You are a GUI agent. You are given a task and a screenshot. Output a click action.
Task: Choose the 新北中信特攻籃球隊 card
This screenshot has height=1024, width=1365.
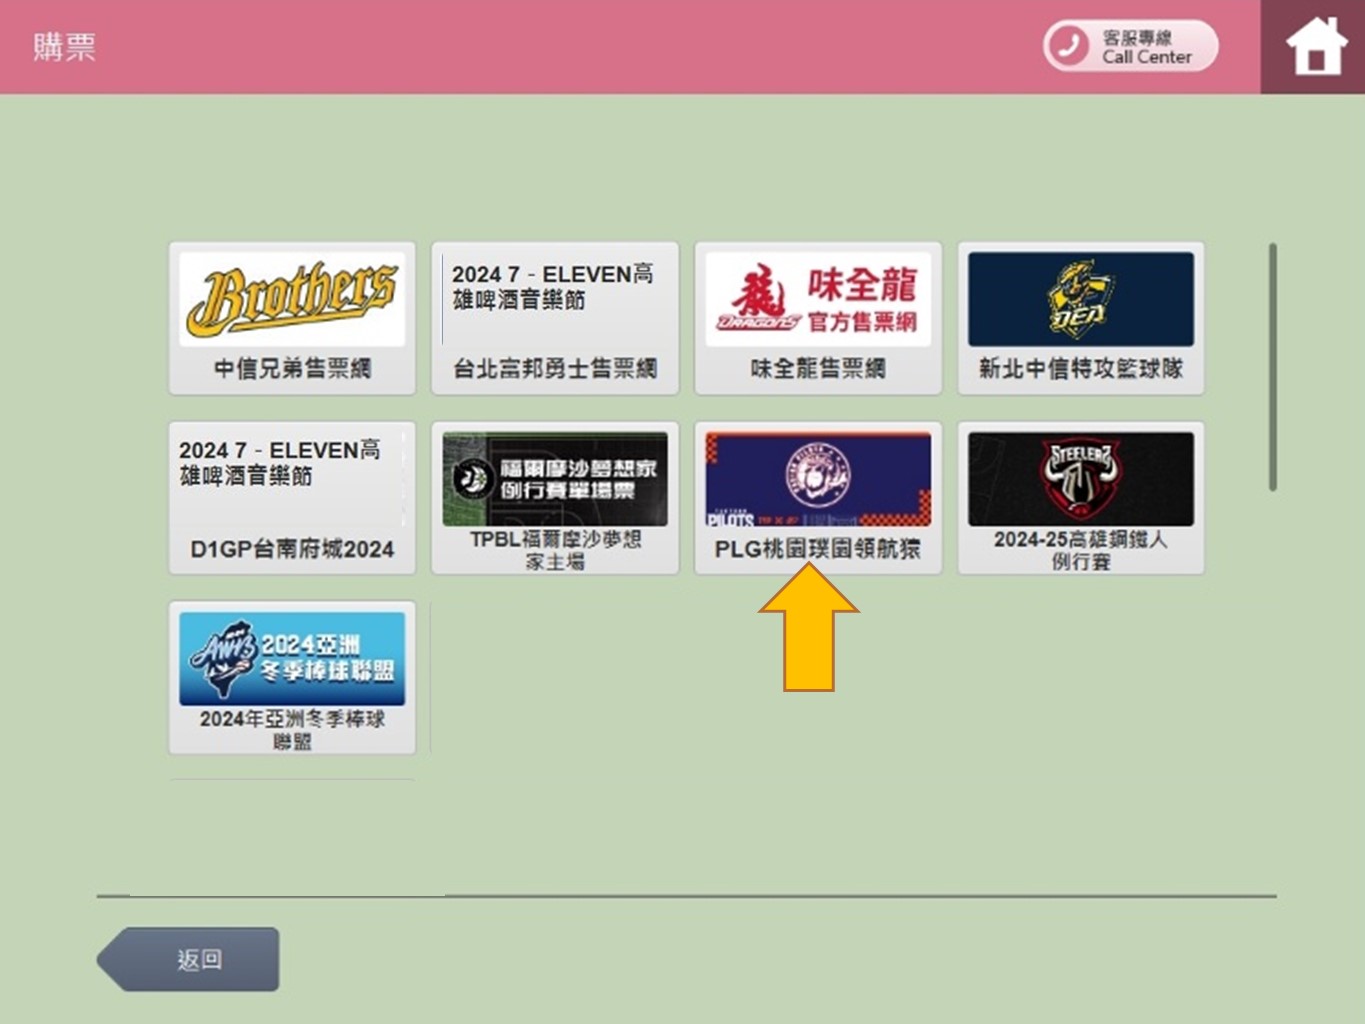1081,318
